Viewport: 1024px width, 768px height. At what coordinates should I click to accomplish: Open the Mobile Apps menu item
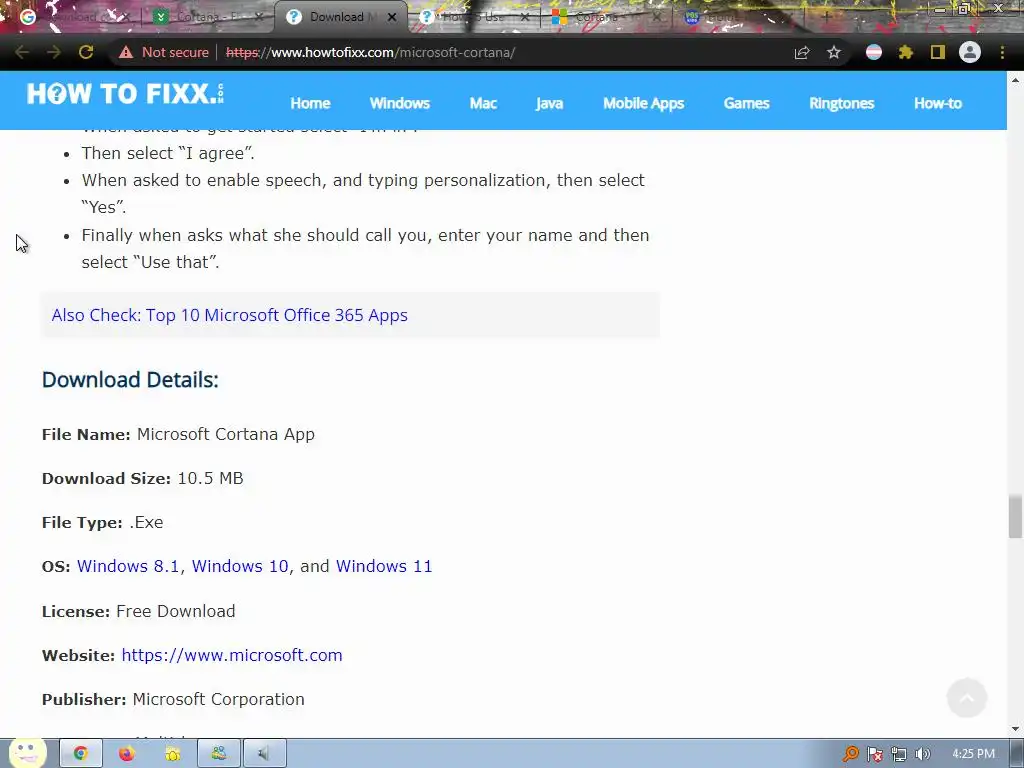click(643, 103)
